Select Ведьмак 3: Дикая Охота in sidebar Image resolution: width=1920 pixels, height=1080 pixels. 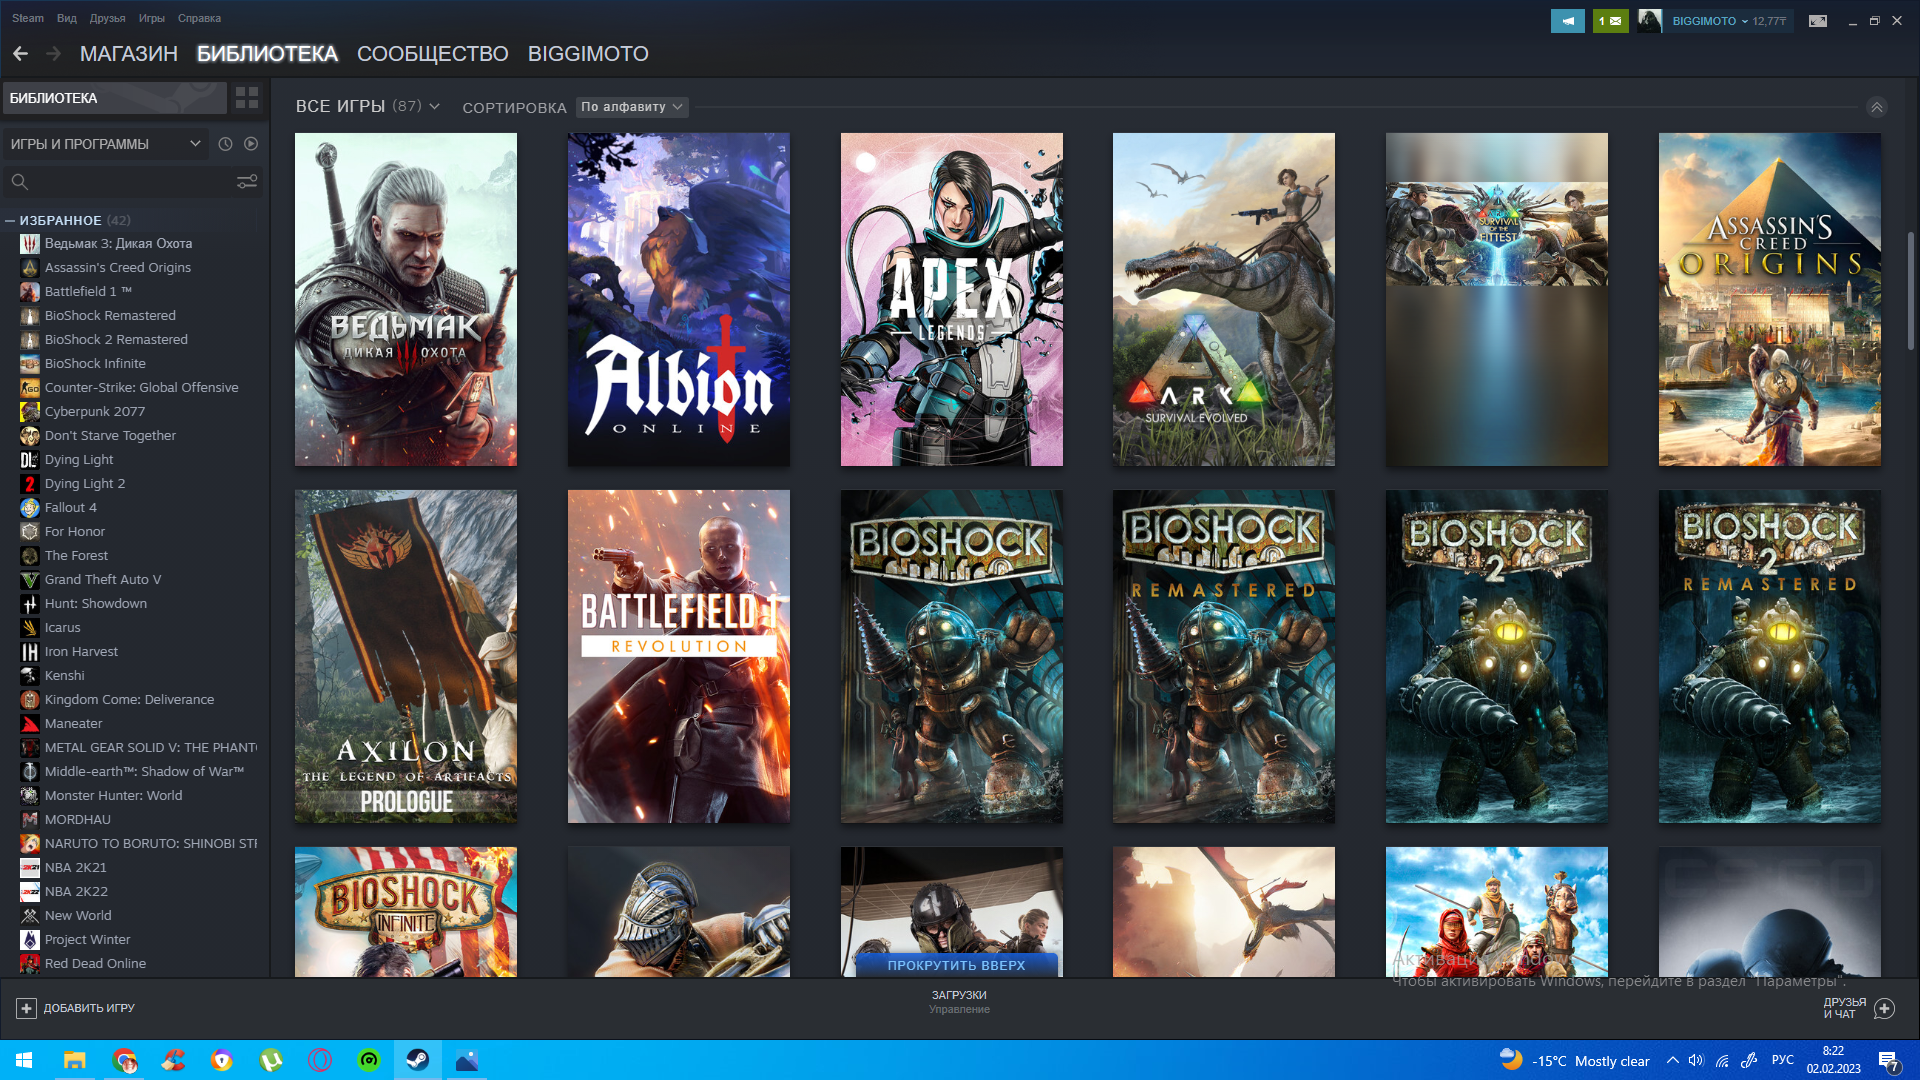[x=118, y=243]
